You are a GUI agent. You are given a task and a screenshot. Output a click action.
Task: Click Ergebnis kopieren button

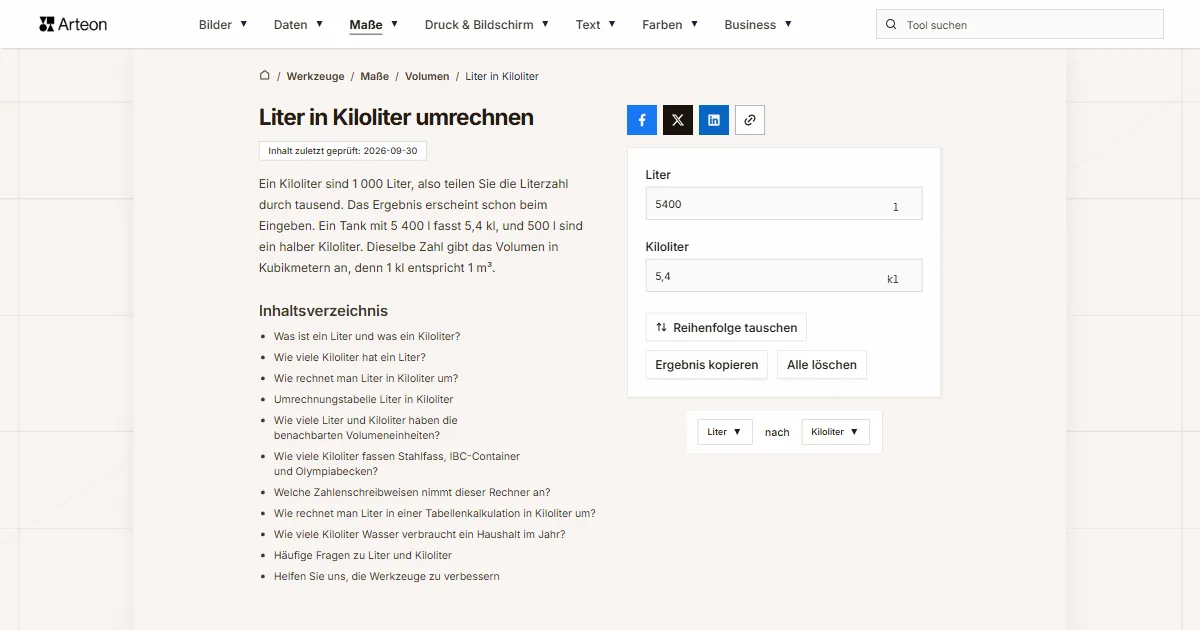[707, 365]
